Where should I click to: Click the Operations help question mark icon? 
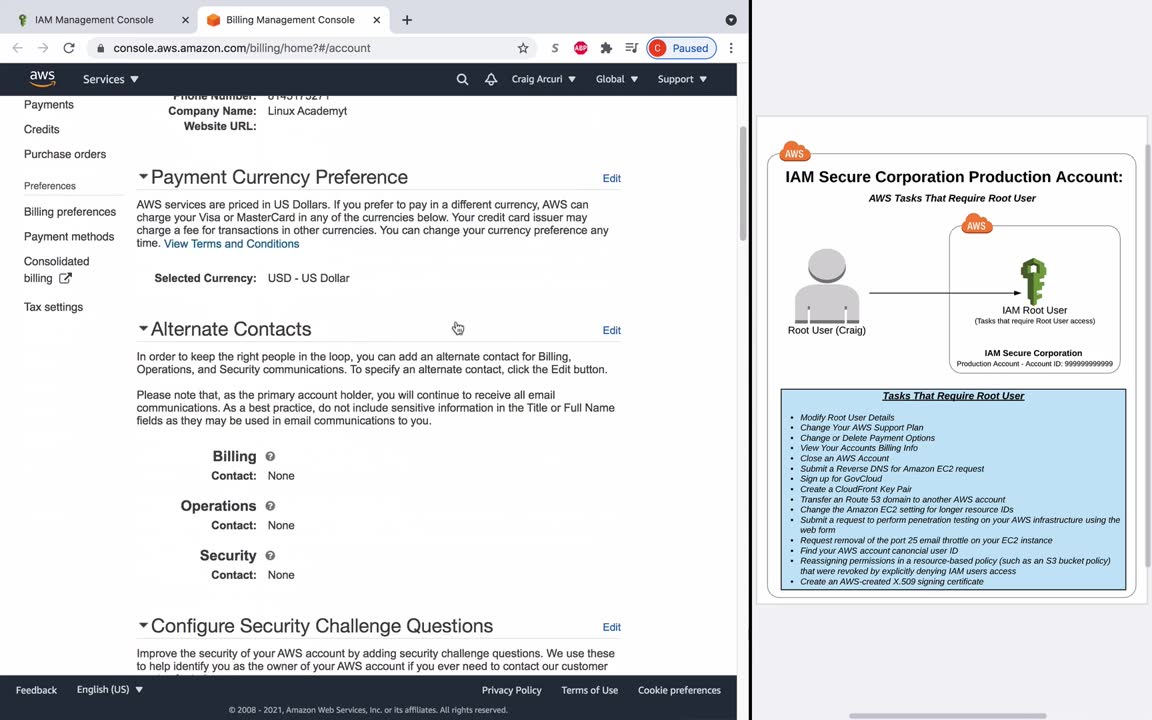[270, 506]
